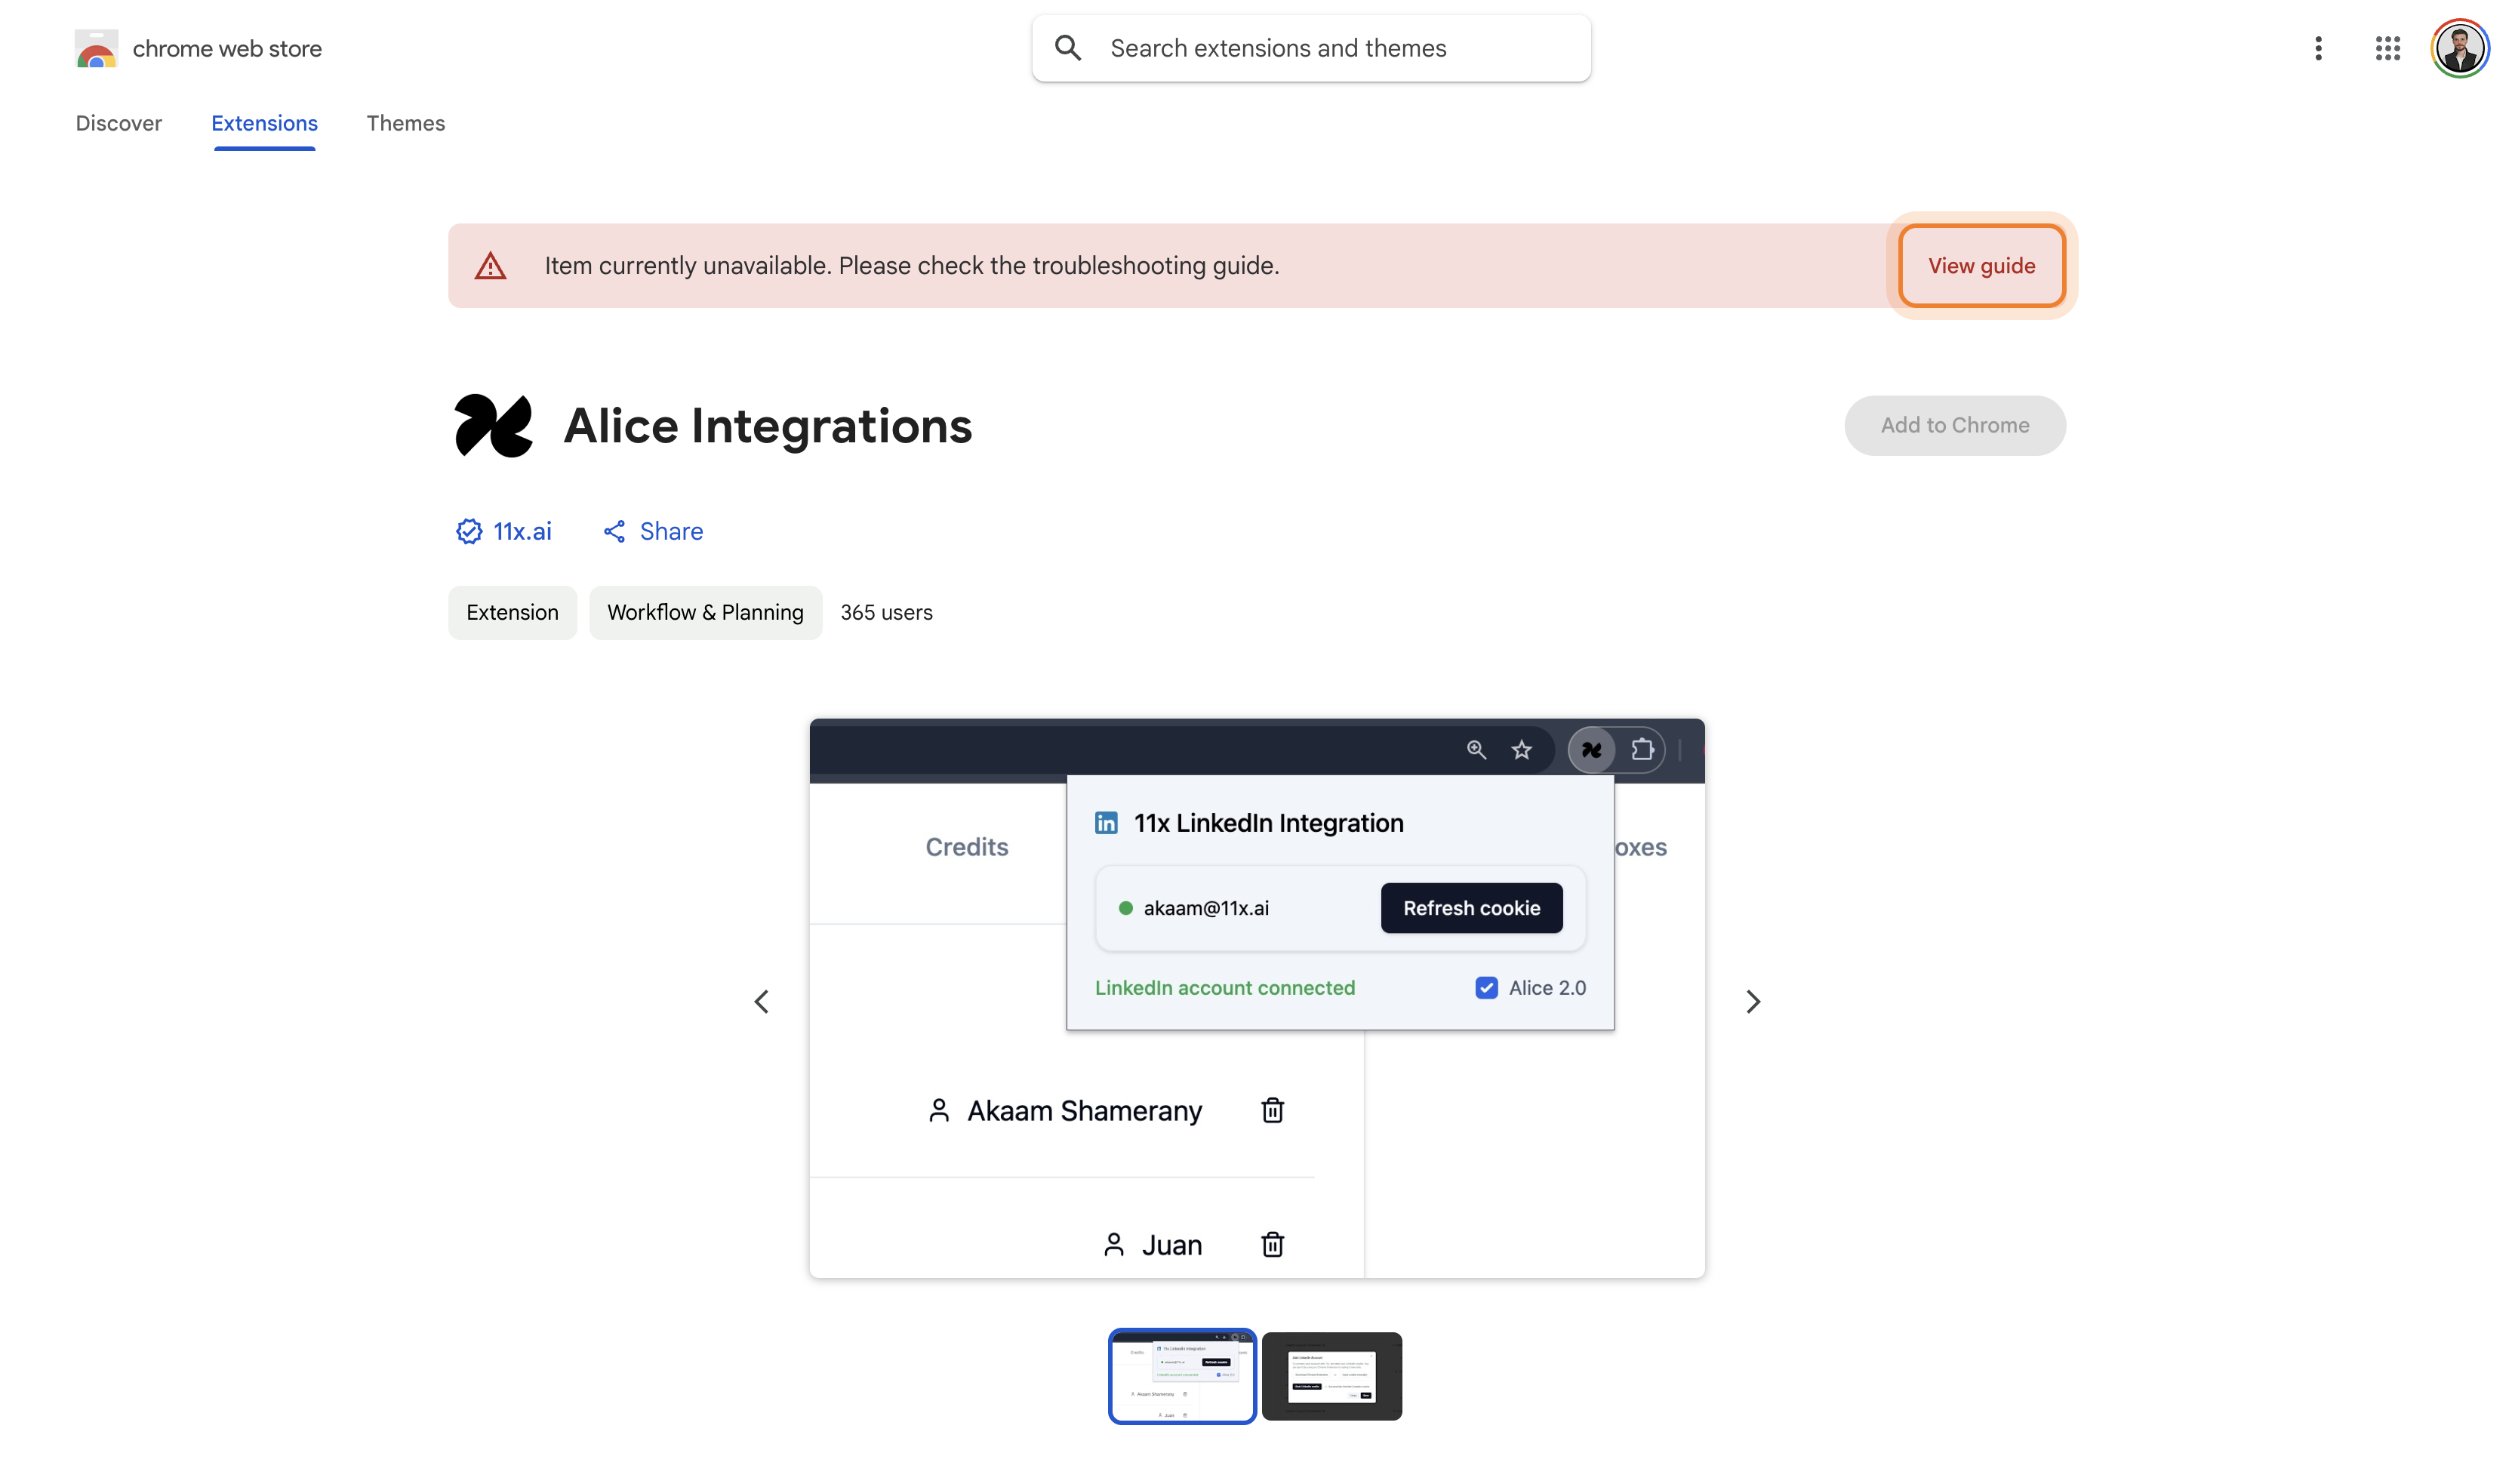Click the Workflow & Planning chip
The image size is (2515, 1484).
[x=705, y=612]
